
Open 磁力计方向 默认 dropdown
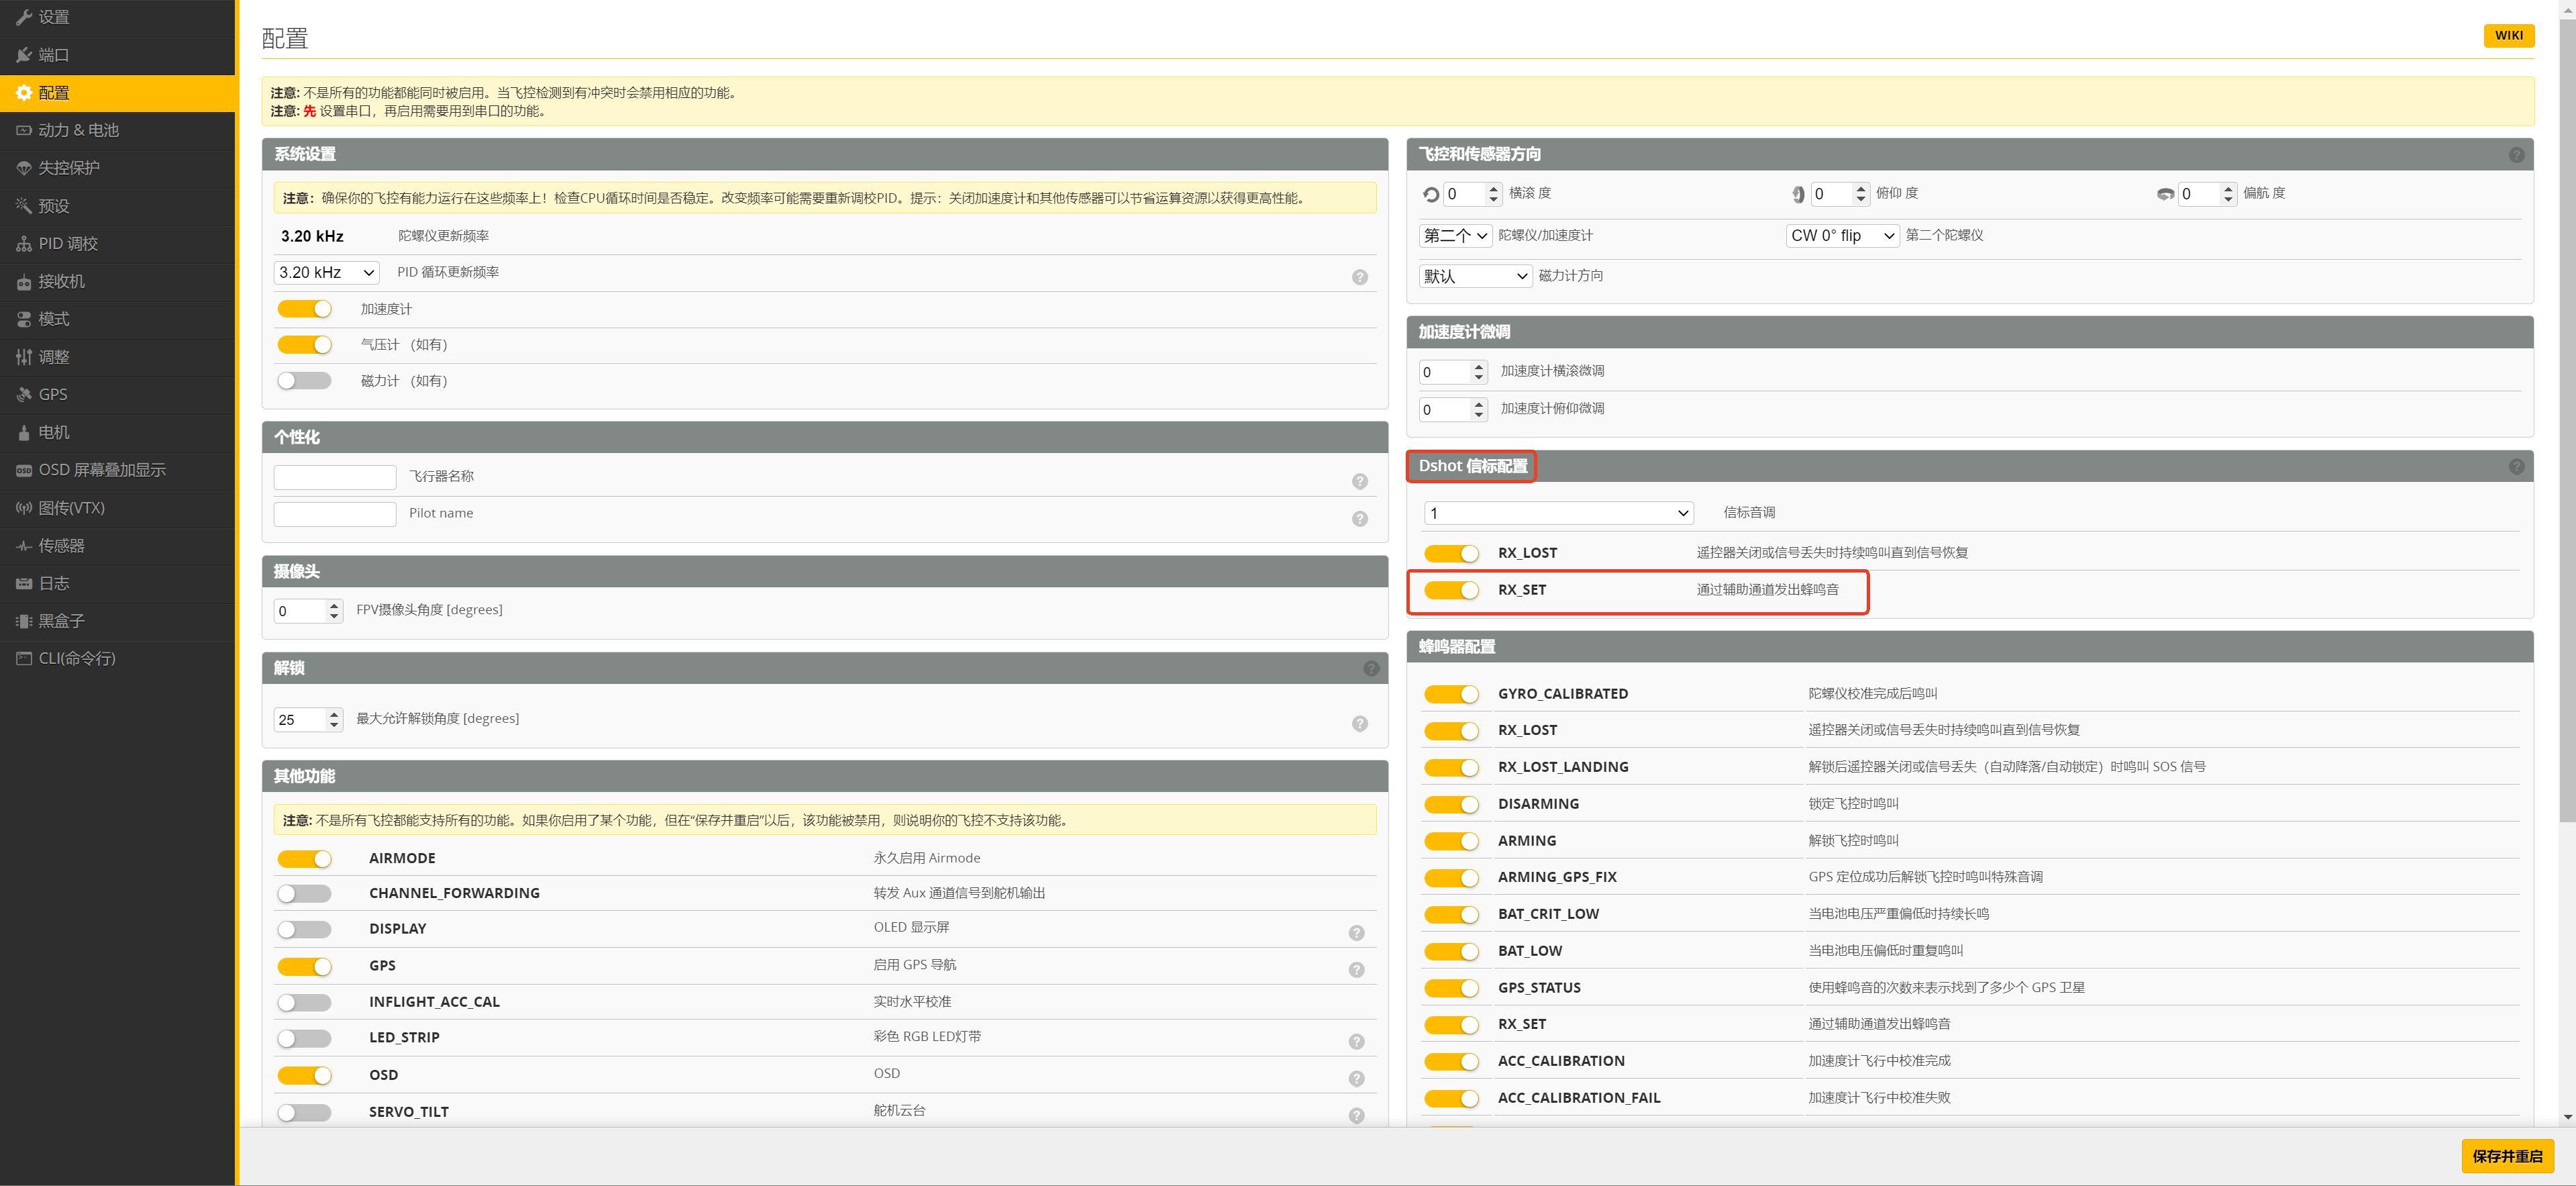point(1475,276)
